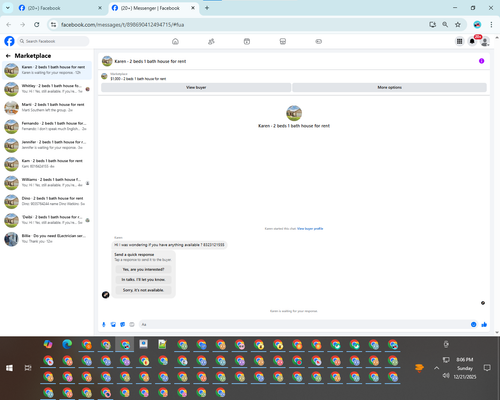Viewport: 500px width, 400px height.
Task: Open the Fernando conversation
Action: point(47,126)
